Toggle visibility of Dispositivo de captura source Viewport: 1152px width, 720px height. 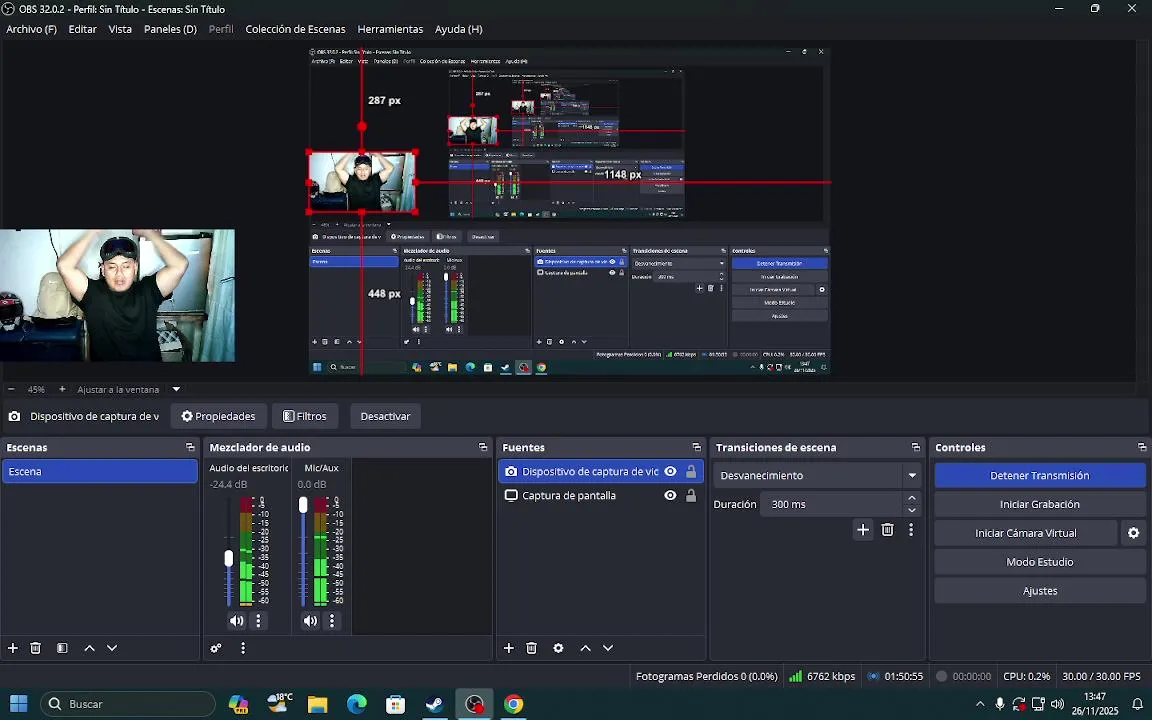pos(670,472)
